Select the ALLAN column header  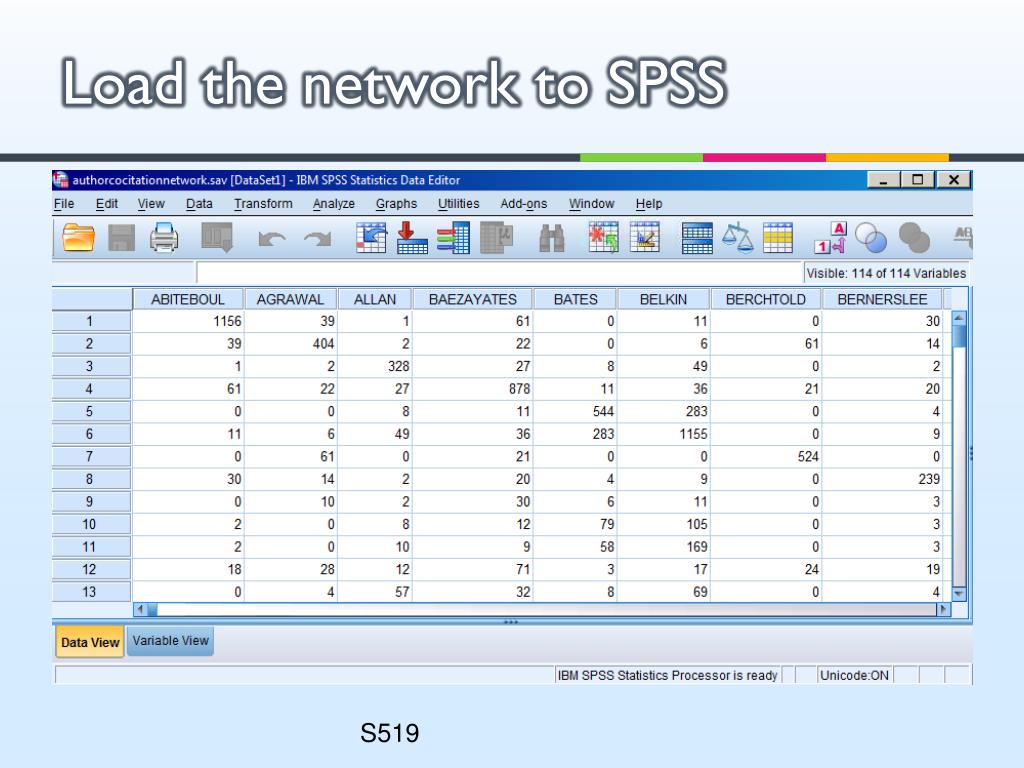pyautogui.click(x=375, y=299)
